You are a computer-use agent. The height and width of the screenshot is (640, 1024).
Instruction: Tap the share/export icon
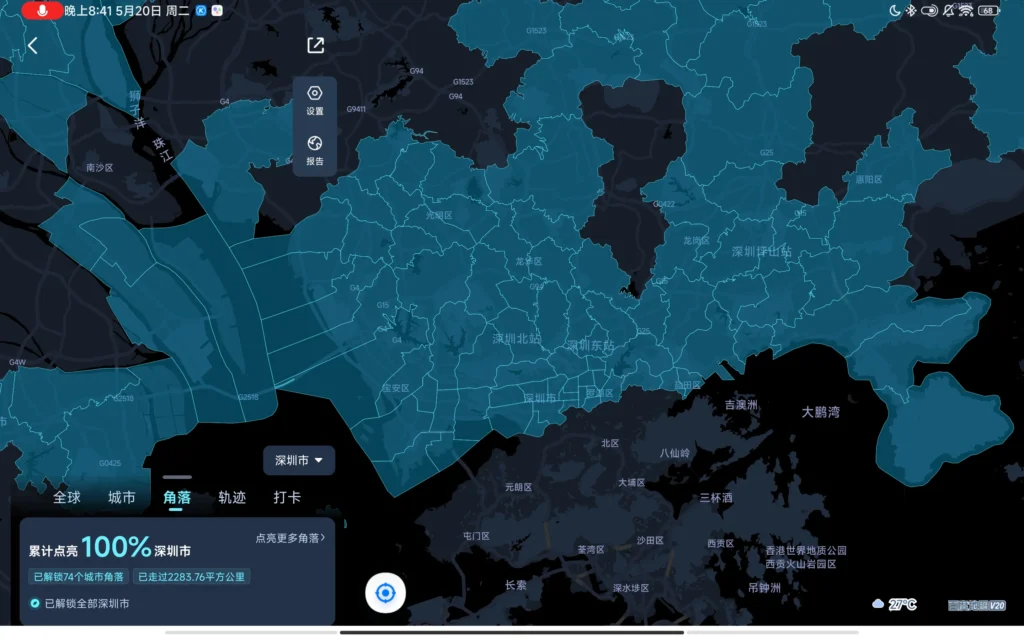pyautogui.click(x=315, y=45)
